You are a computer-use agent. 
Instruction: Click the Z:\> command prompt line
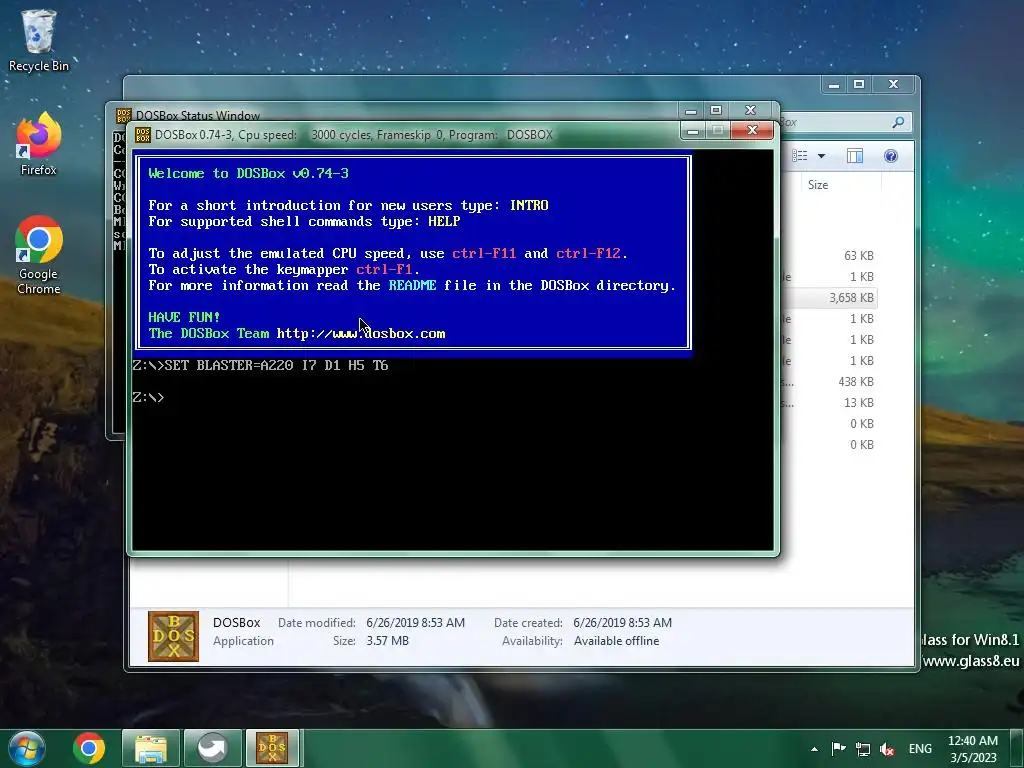click(x=148, y=398)
